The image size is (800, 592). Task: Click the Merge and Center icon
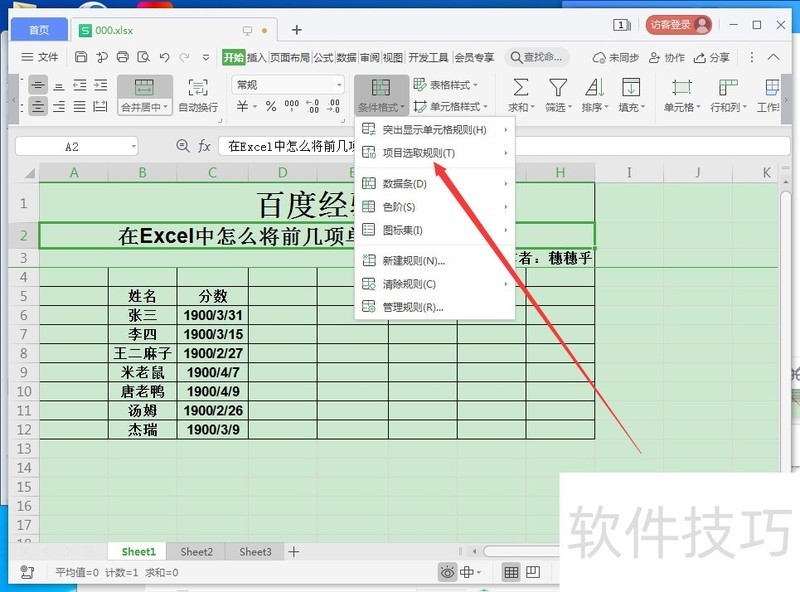coord(144,87)
